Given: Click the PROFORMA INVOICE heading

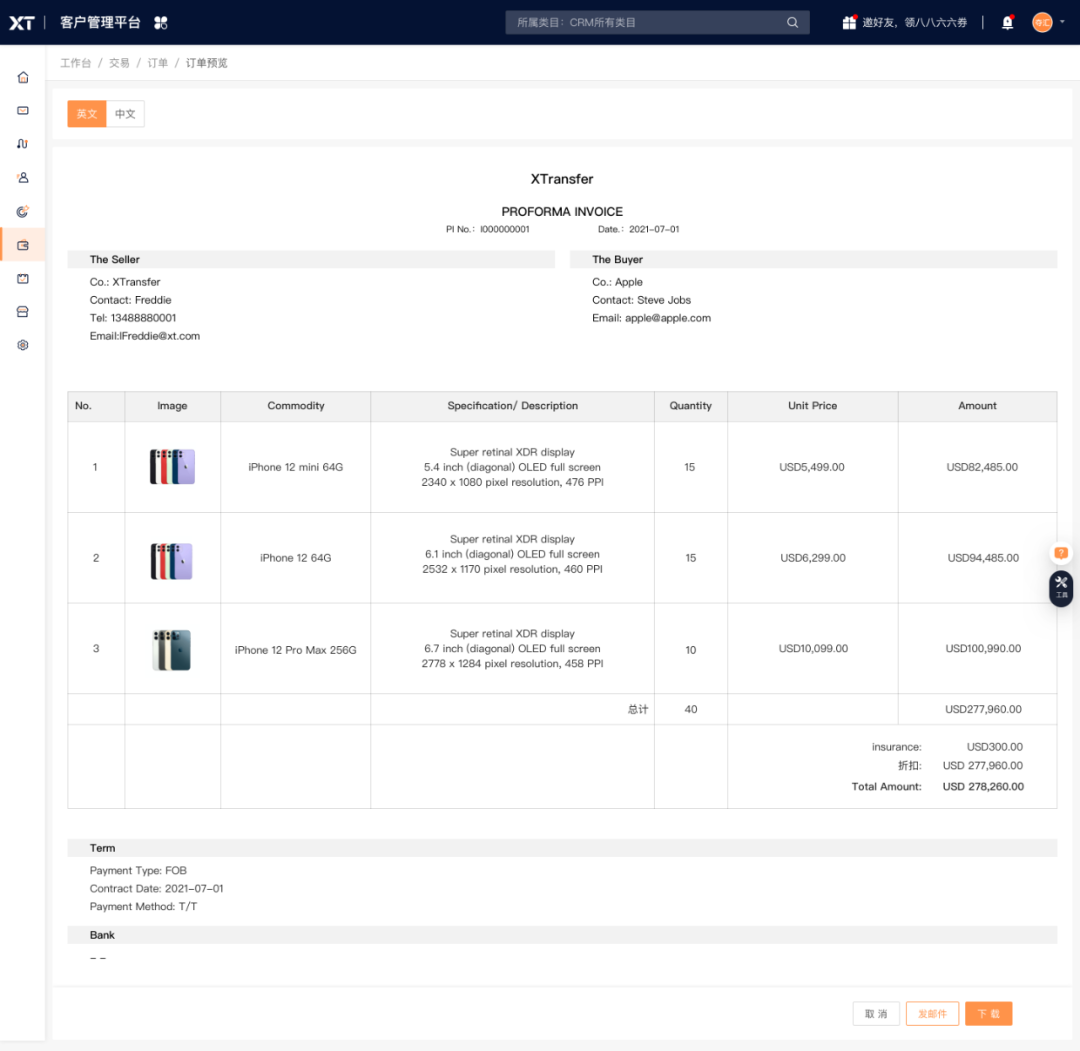Looking at the screenshot, I should (562, 211).
